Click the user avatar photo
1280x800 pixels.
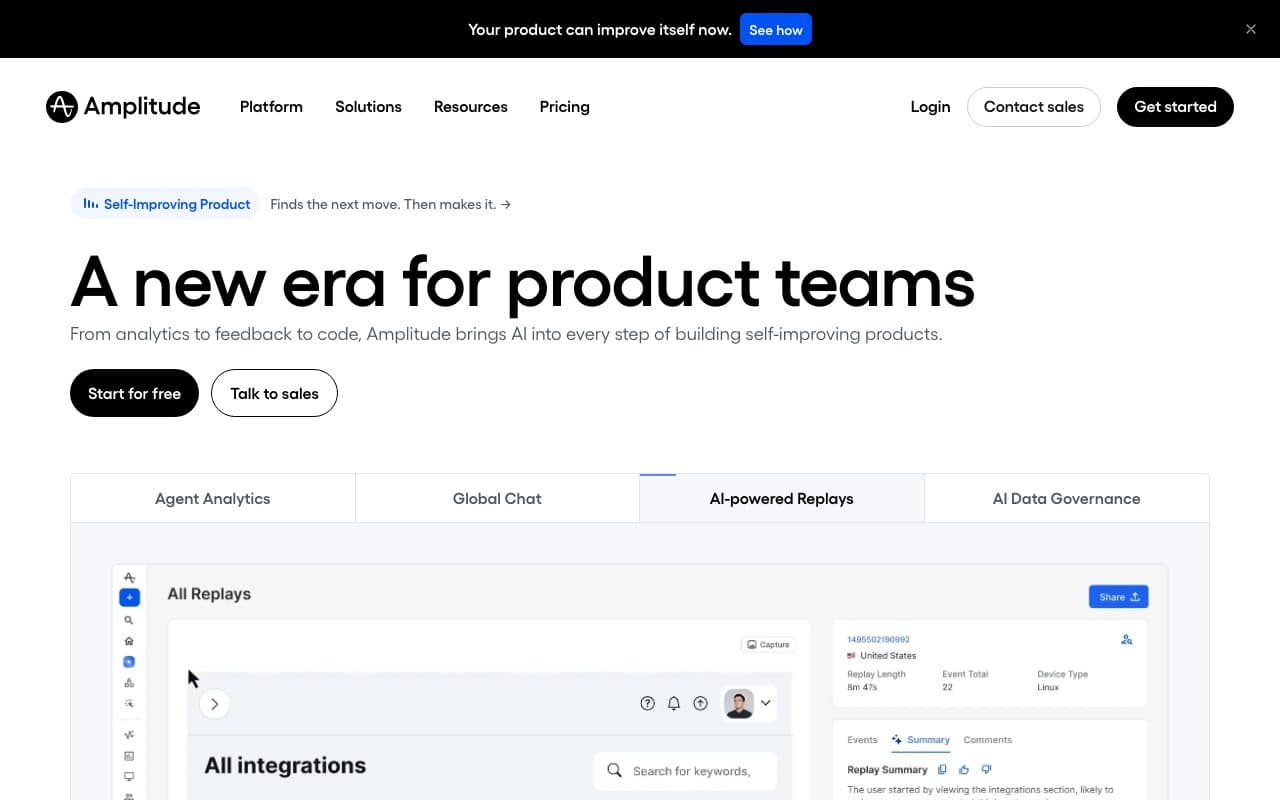point(739,704)
